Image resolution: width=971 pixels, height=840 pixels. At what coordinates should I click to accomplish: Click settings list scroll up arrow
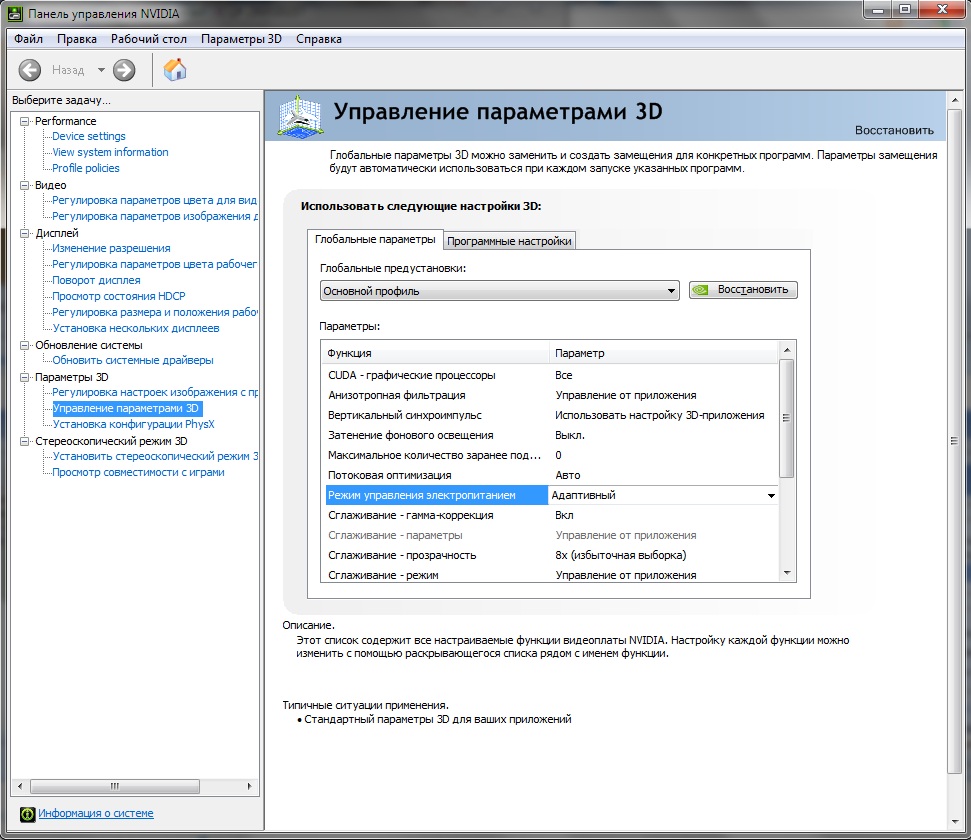pos(786,350)
